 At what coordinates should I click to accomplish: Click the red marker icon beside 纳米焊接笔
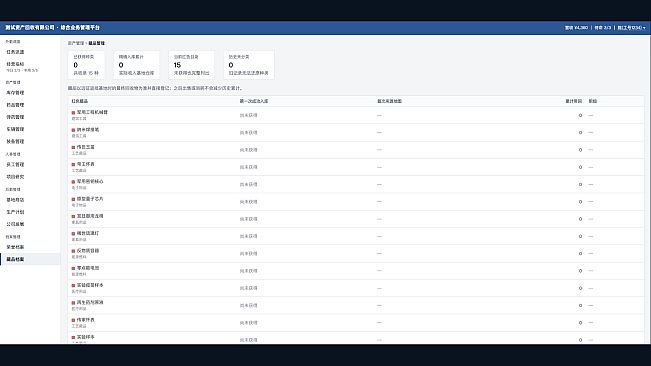point(73,130)
